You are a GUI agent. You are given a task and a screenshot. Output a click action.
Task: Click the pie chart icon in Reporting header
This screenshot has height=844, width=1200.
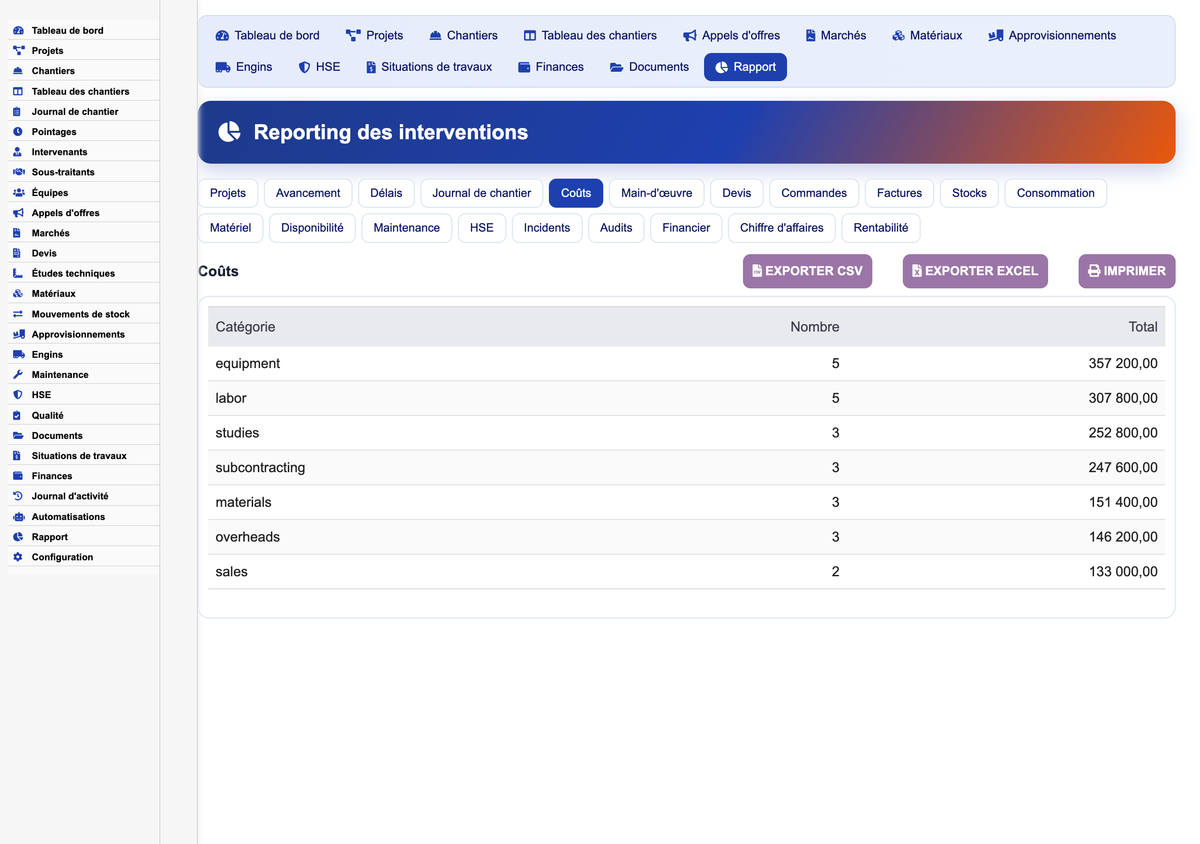(230, 132)
